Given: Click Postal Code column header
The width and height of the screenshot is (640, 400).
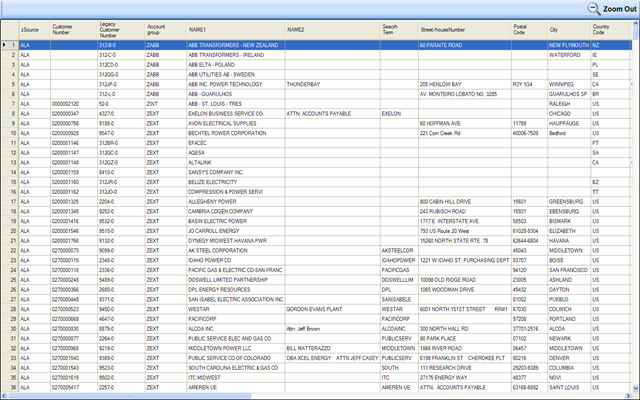Looking at the screenshot, I should 529,30.
